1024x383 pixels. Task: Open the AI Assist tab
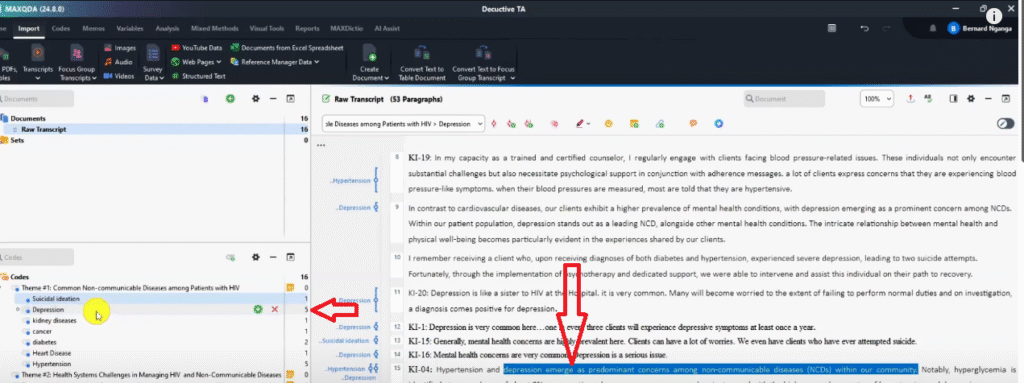[x=387, y=29]
